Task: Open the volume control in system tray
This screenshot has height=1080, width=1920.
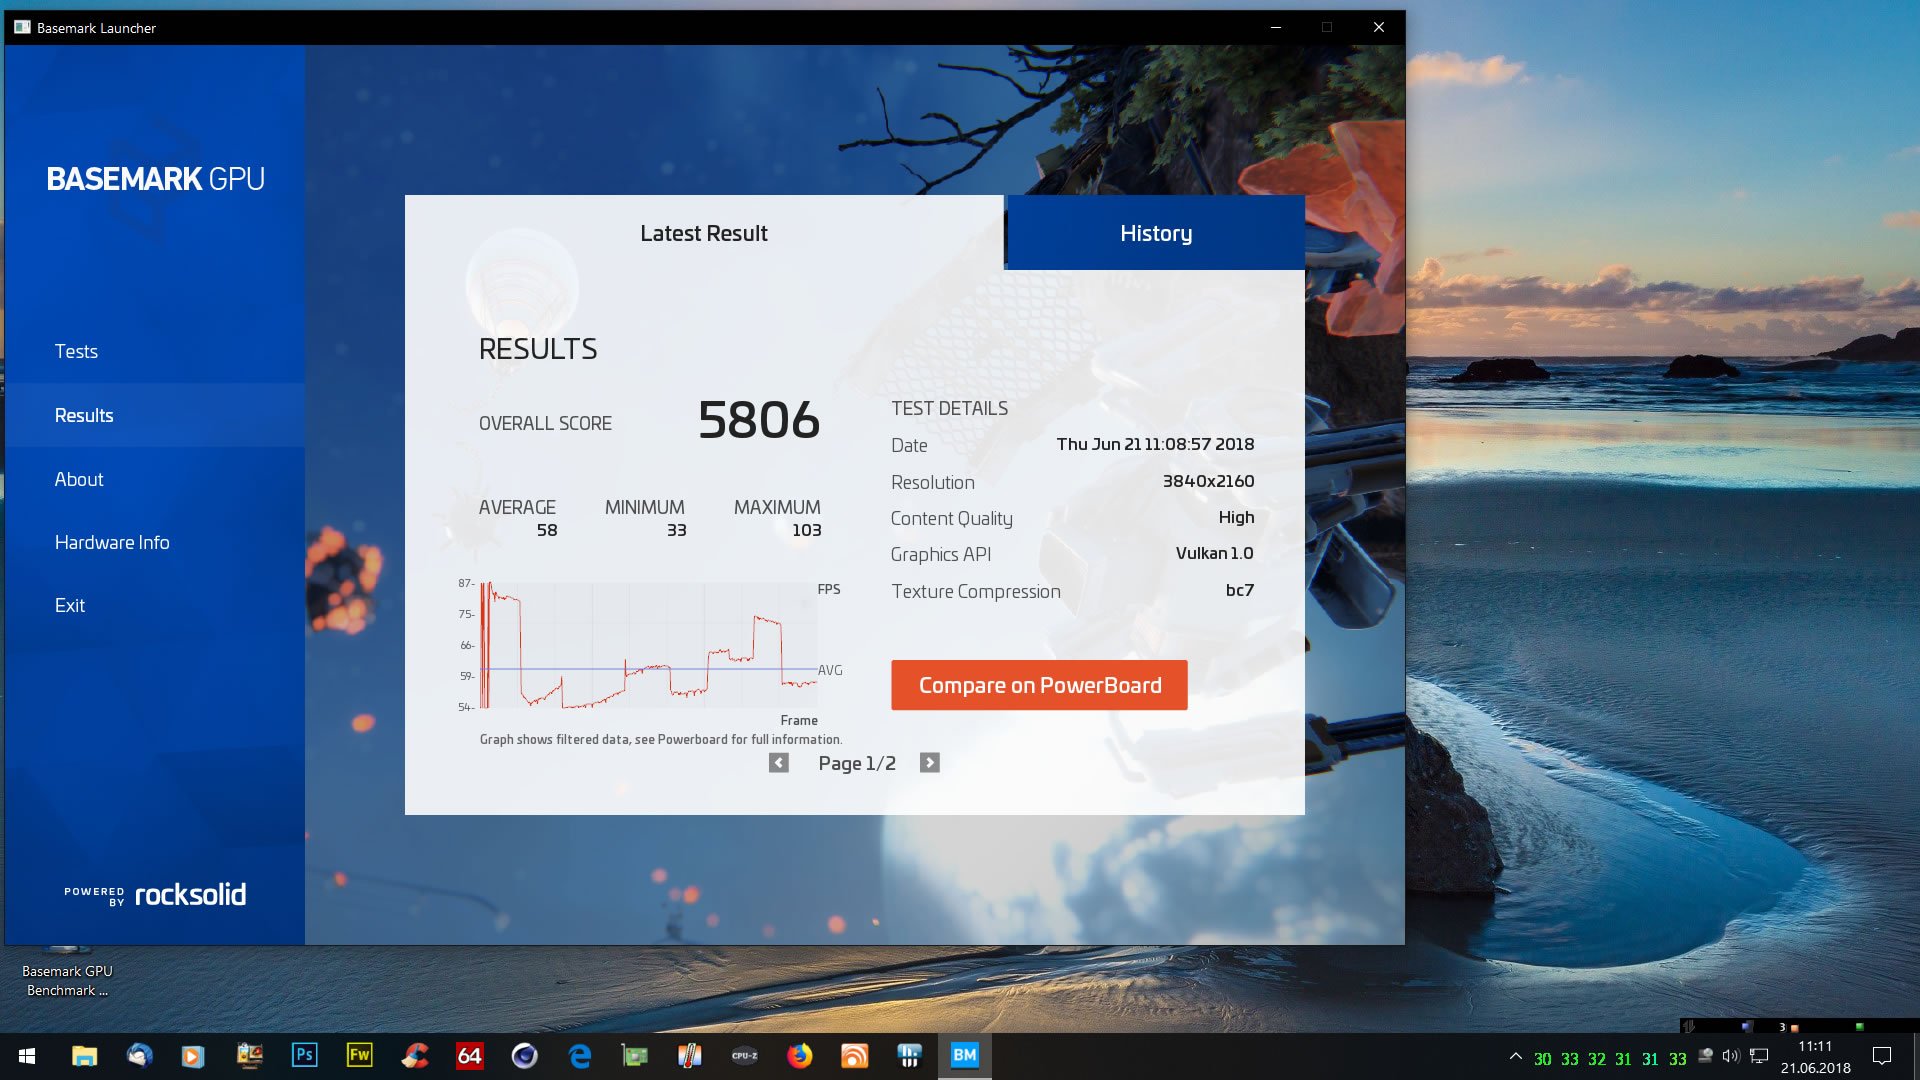Action: [x=1731, y=1056]
